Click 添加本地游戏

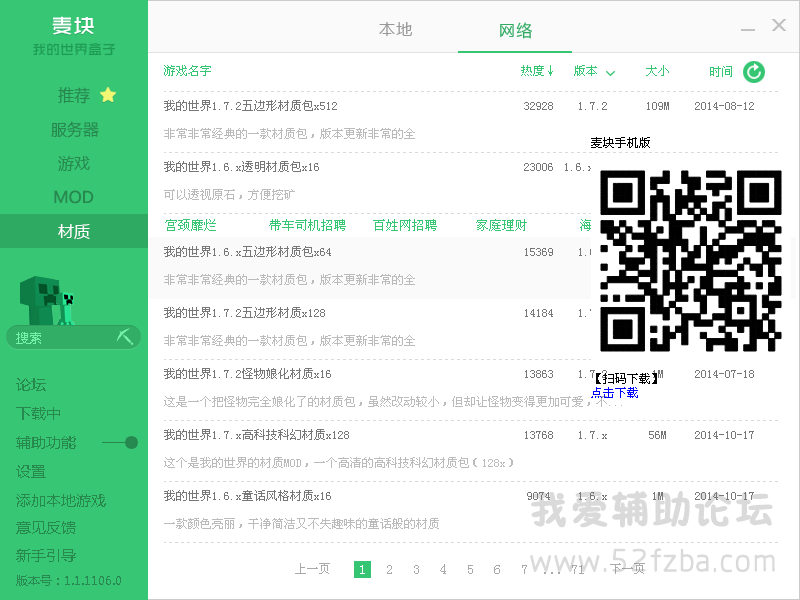[61, 500]
